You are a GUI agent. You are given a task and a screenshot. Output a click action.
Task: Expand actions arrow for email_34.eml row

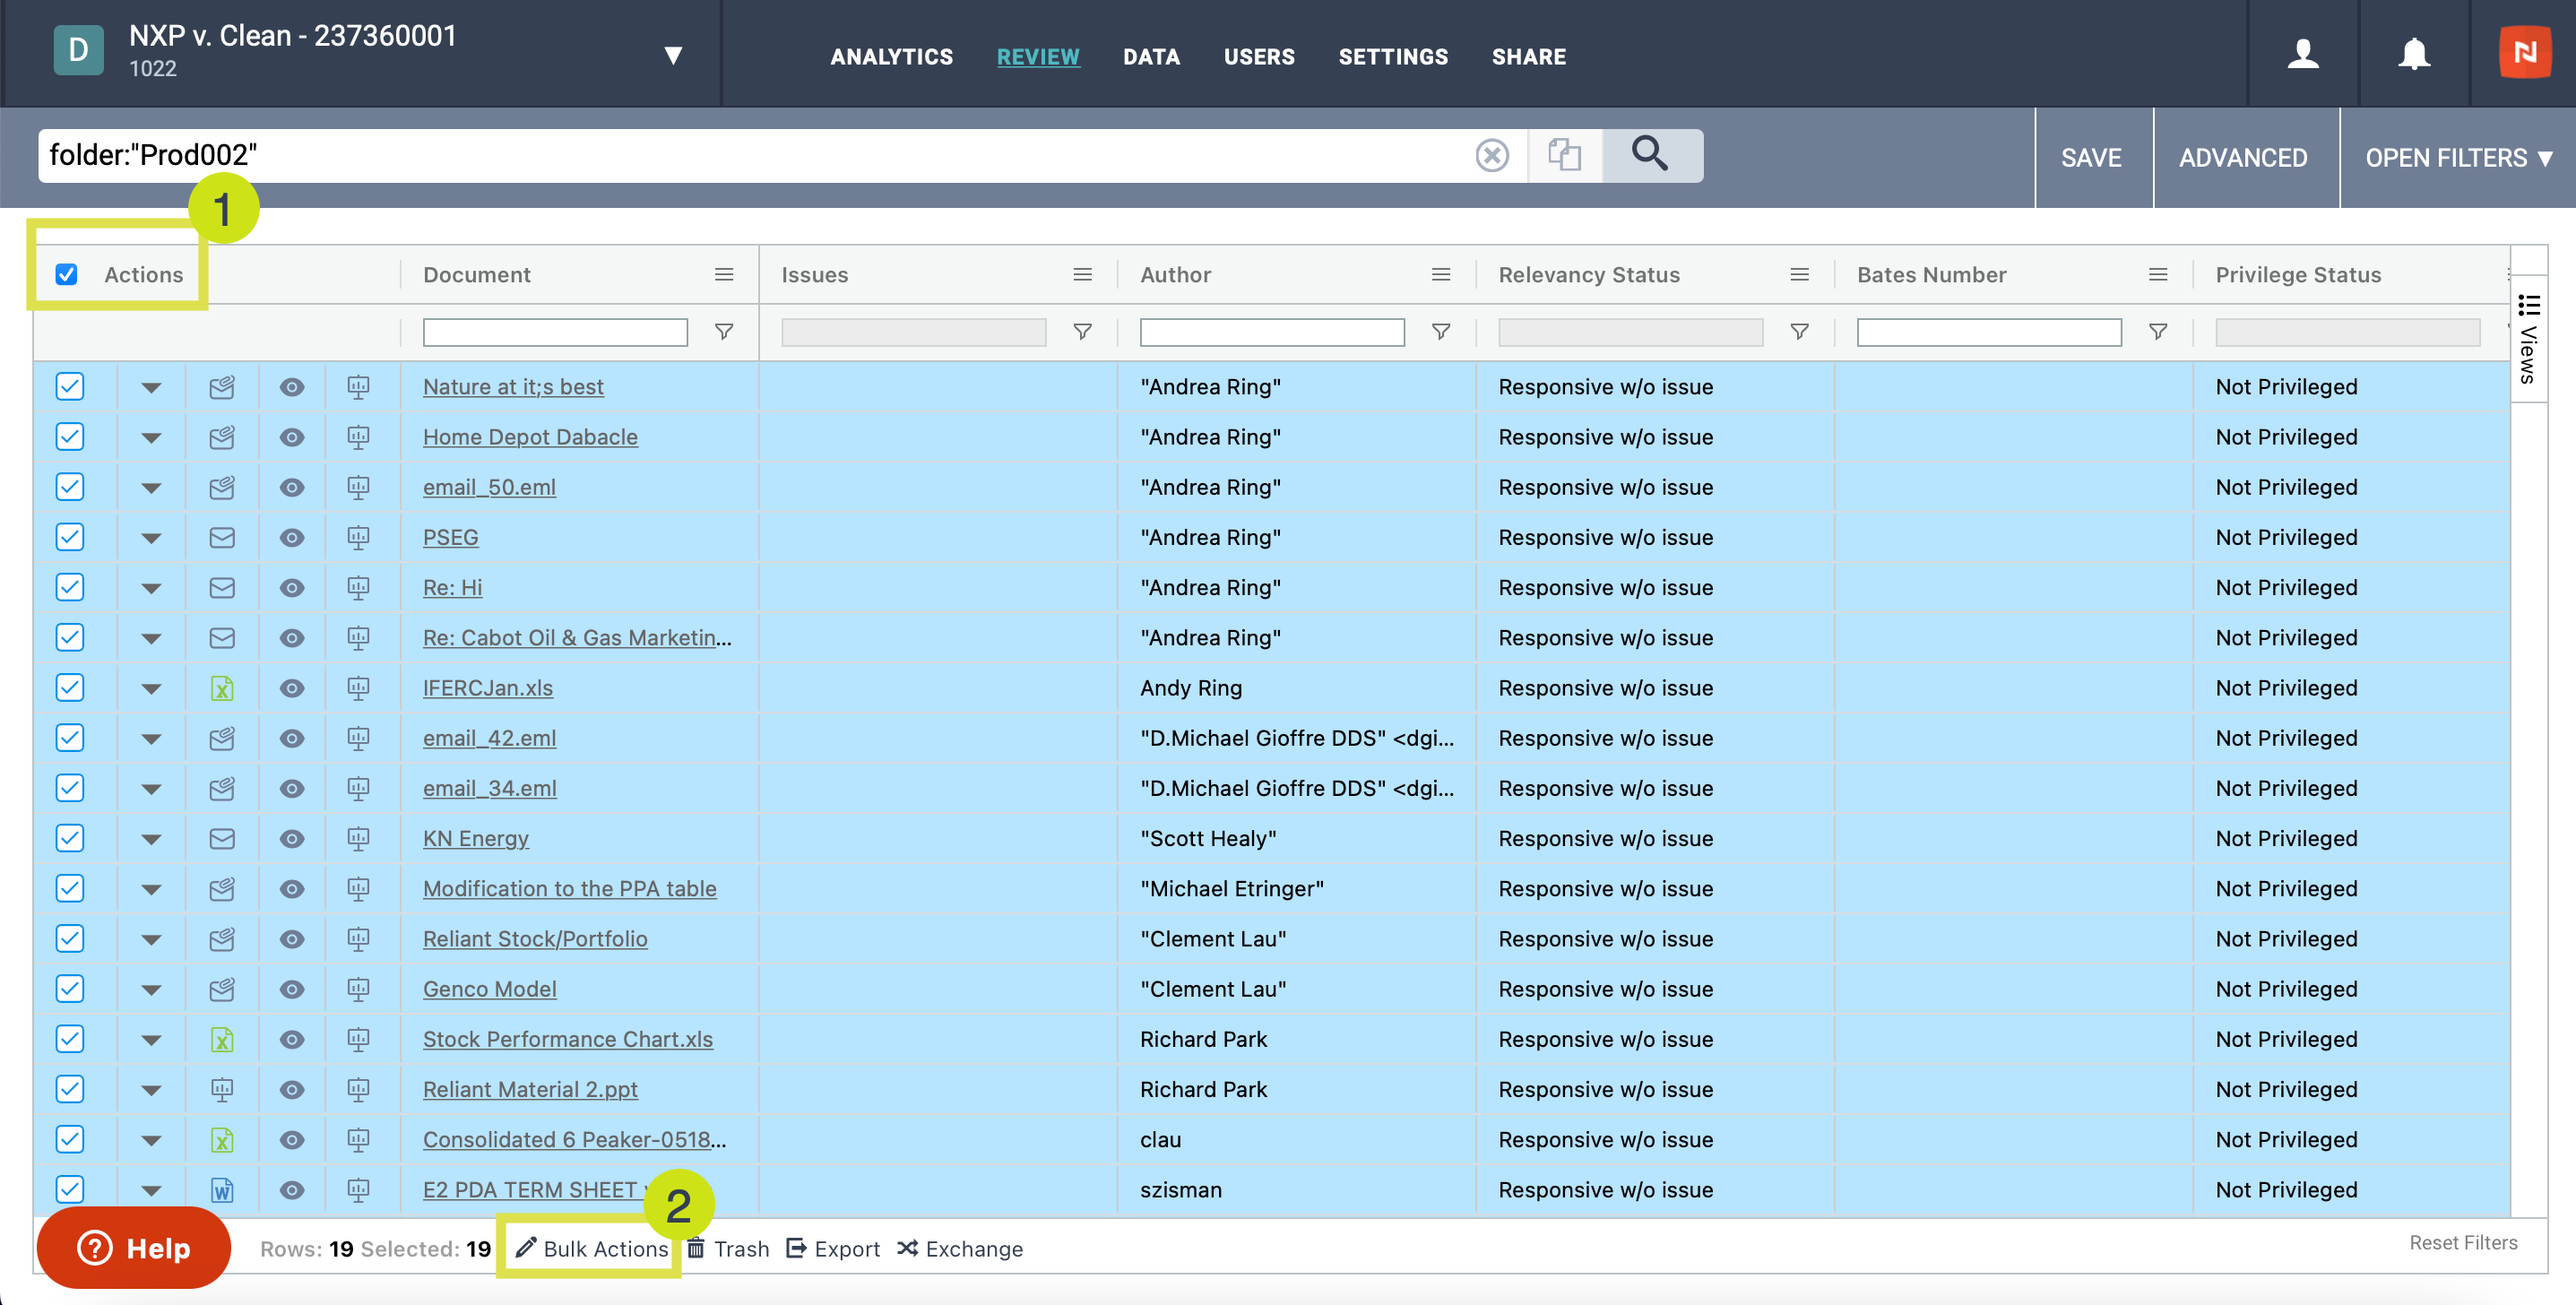coord(151,789)
